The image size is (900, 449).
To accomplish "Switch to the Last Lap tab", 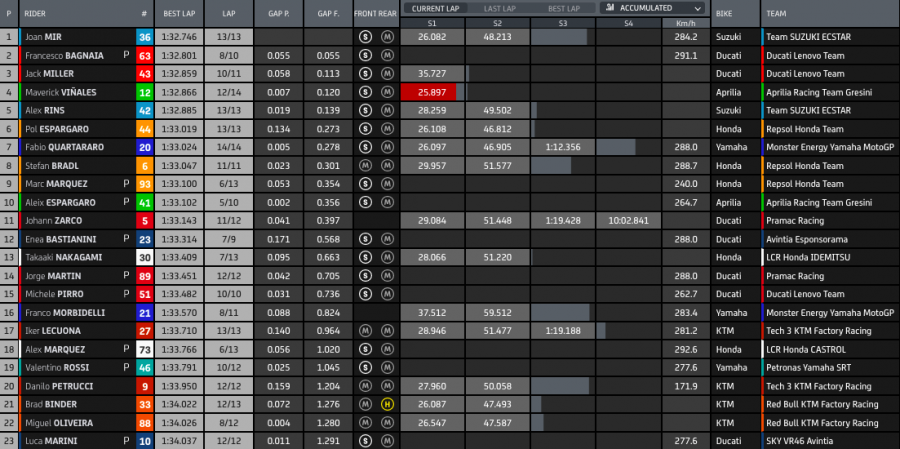I will [x=498, y=7].
